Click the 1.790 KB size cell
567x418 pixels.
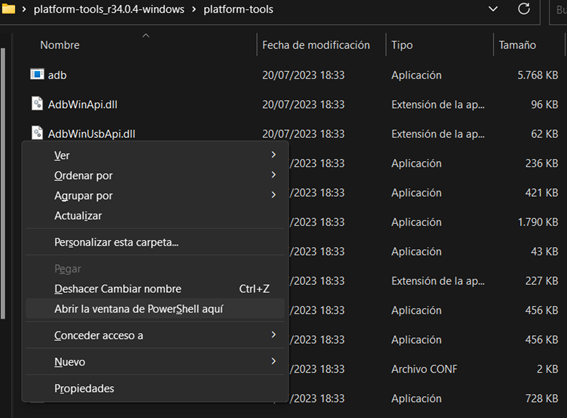point(538,222)
